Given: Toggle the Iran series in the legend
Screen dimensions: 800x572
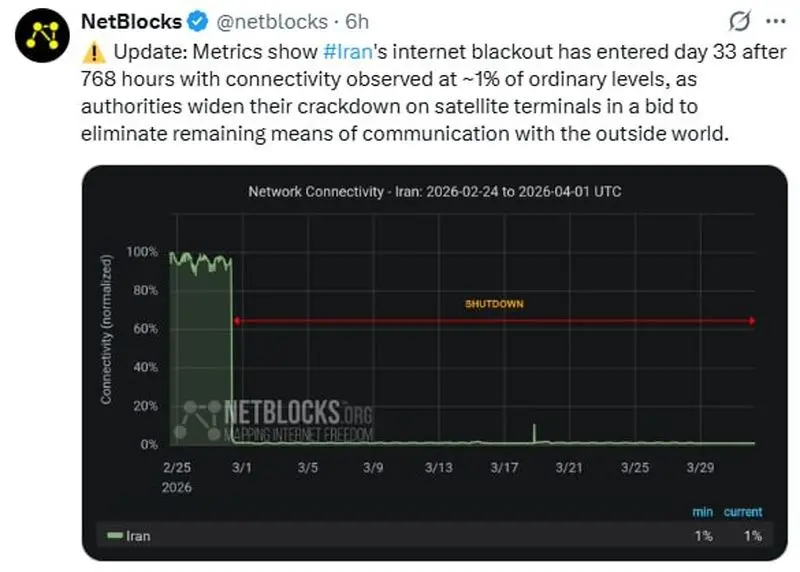Looking at the screenshot, I should 138,536.
